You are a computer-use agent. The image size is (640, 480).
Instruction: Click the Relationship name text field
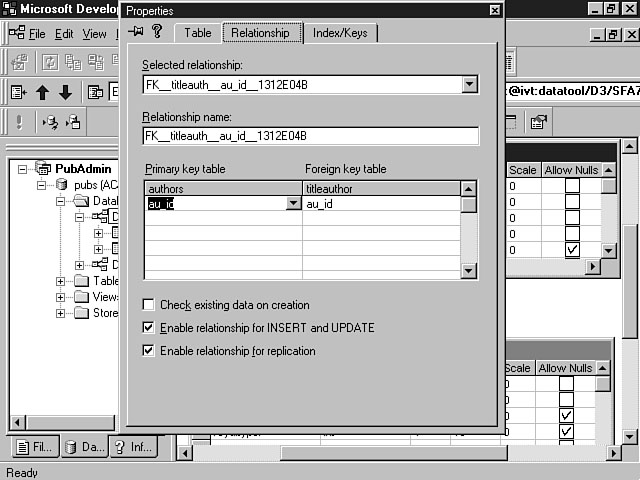[x=310, y=136]
